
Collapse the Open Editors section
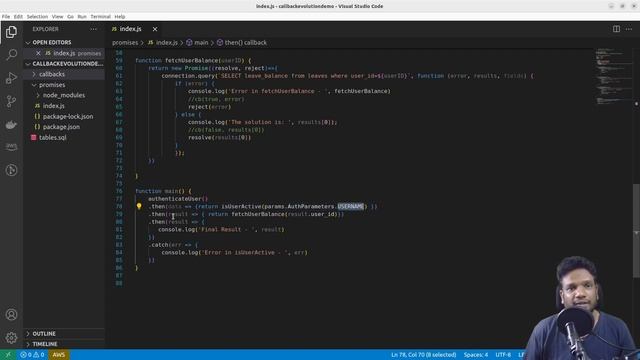coord(64,42)
